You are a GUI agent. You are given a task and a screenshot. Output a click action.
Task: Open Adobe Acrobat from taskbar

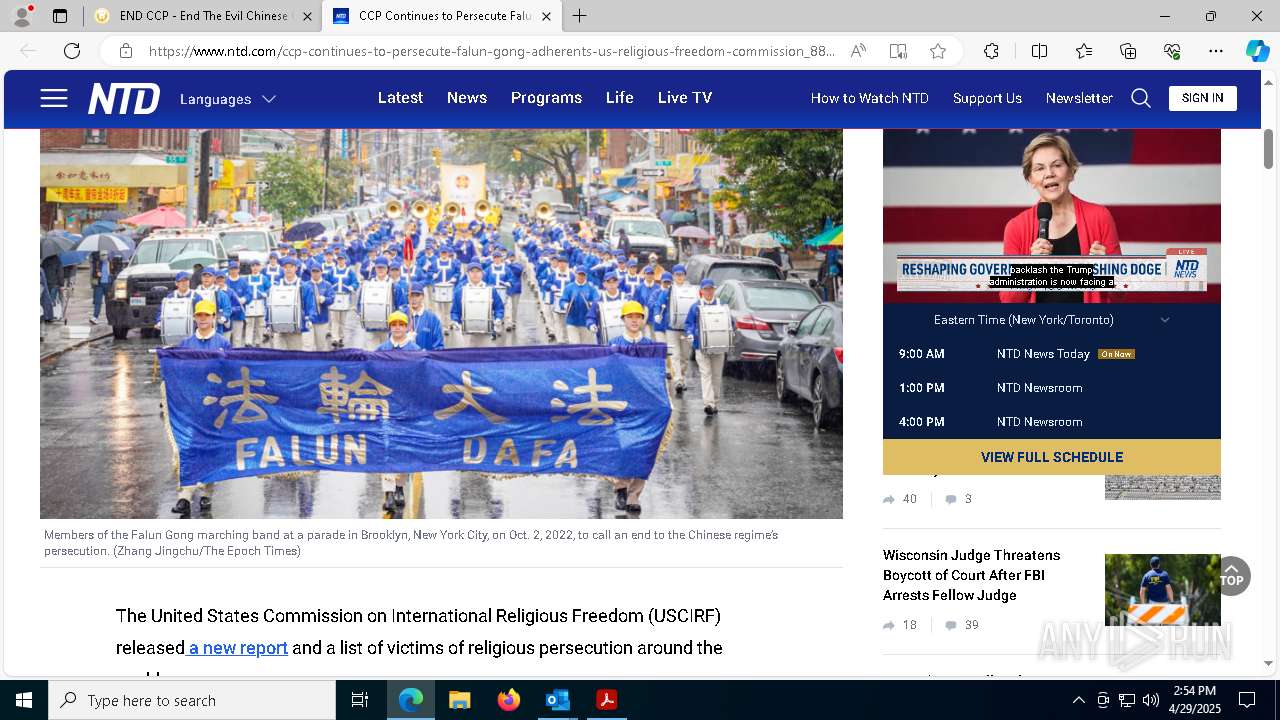pos(606,700)
